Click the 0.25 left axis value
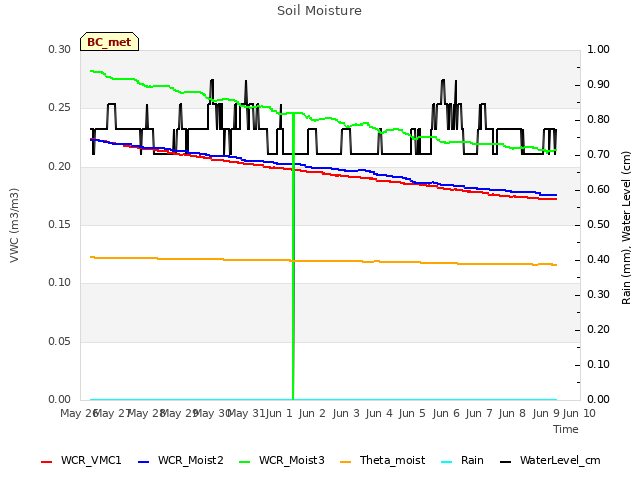Screen dimensions: 640x480 [x=60, y=108]
